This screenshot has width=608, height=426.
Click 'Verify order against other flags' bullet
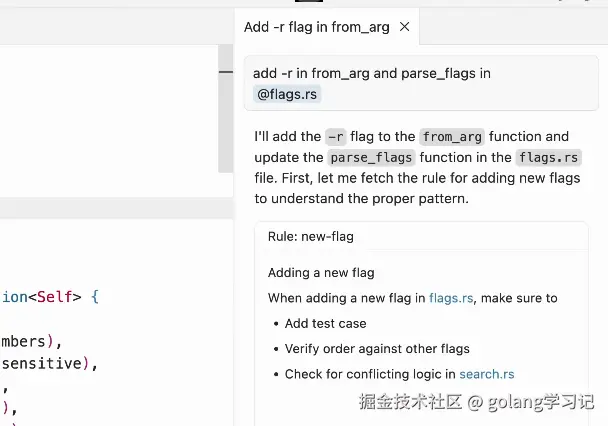point(377,349)
